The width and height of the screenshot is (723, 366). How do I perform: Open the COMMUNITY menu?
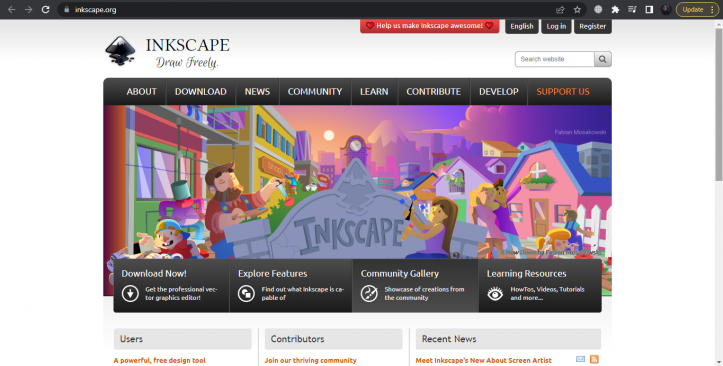click(315, 92)
